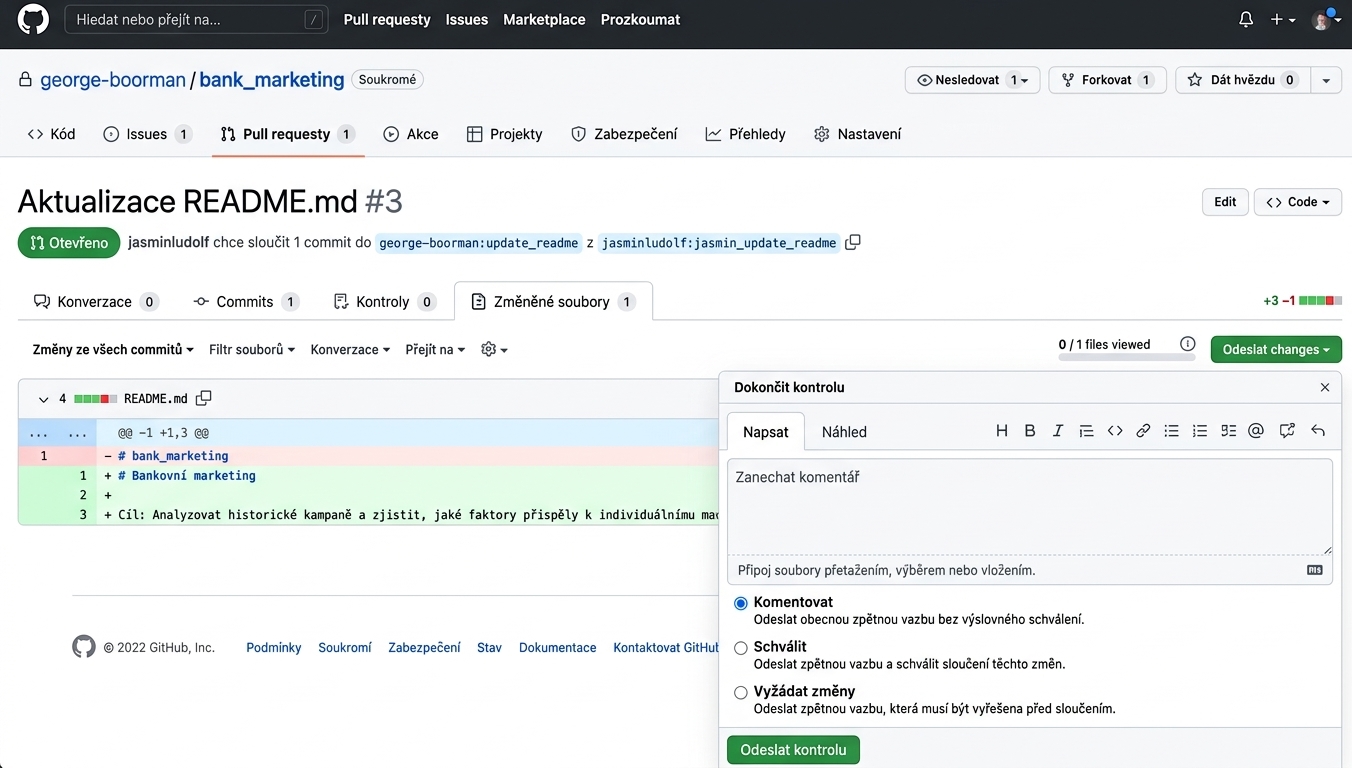Click the Dát hvězdu button
Image resolution: width=1352 pixels, height=768 pixels.
(x=1243, y=80)
